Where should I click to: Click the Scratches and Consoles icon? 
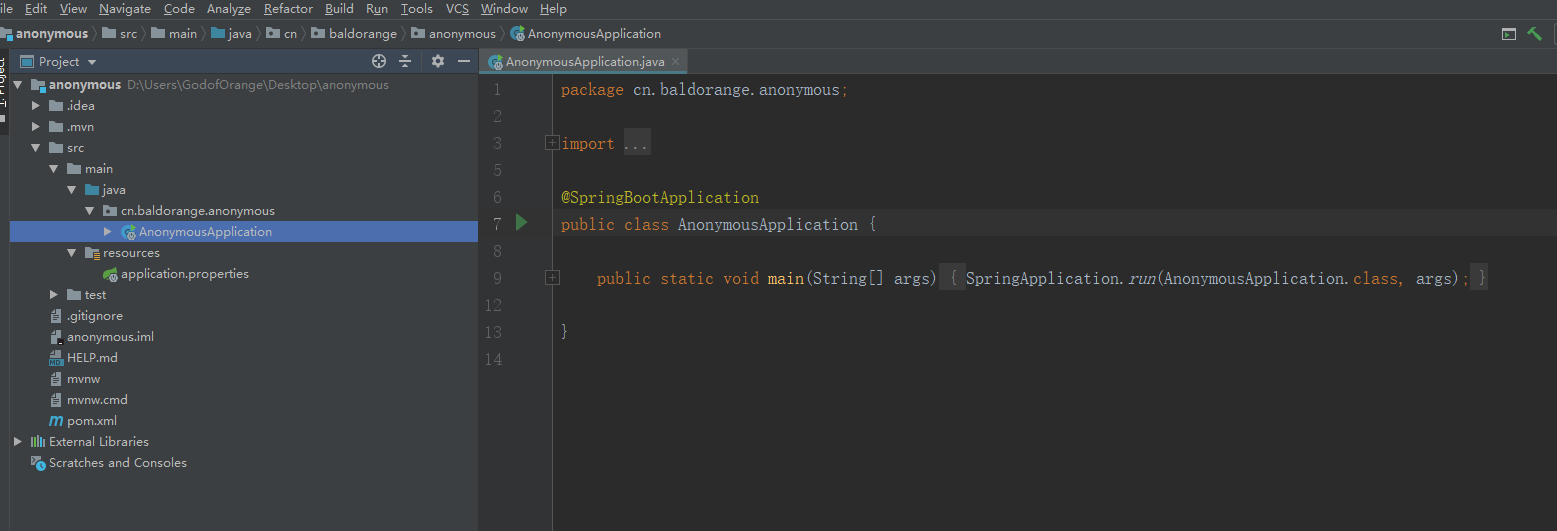click(38, 463)
